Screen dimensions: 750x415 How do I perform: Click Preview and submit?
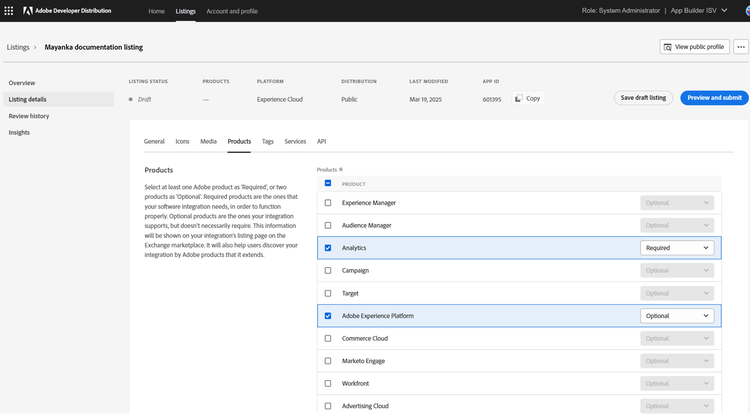(714, 98)
